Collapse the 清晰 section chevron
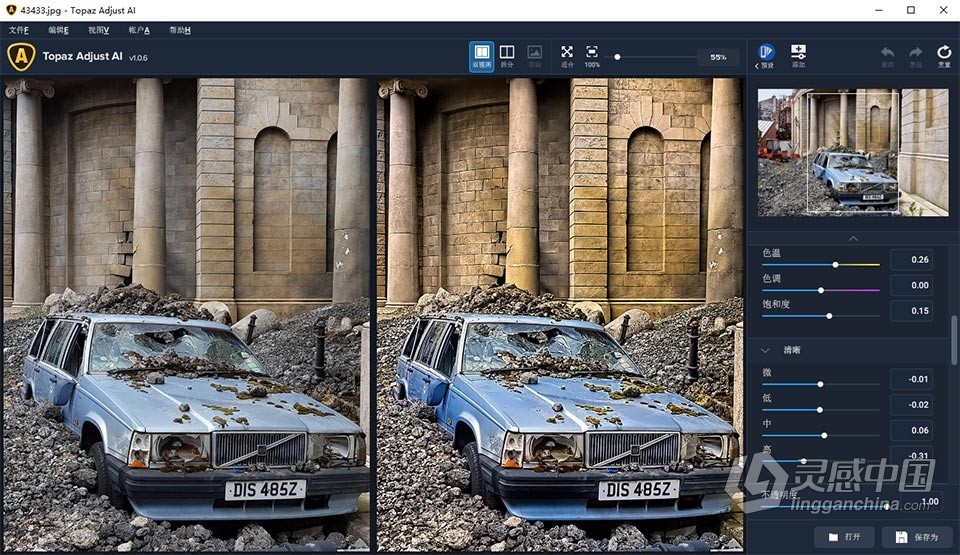 (765, 351)
